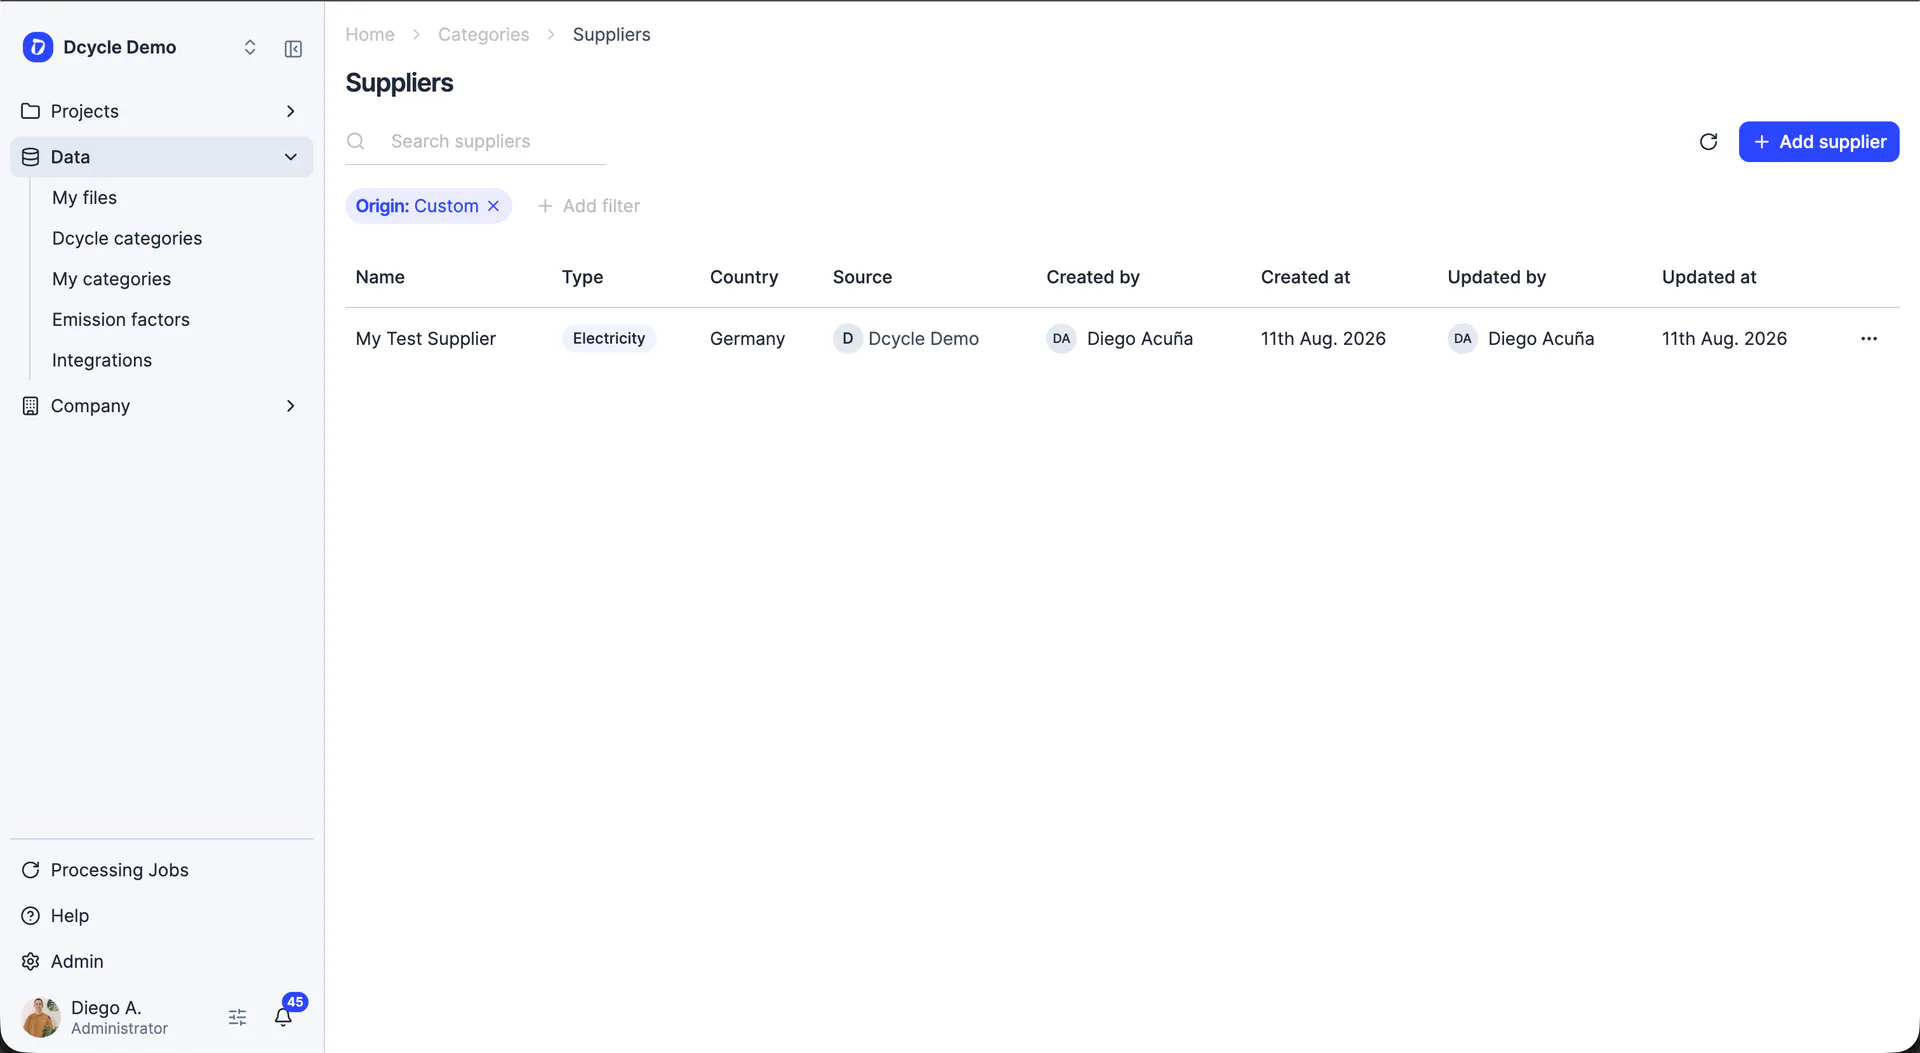
Task: Open Integrations page
Action: click(102, 360)
